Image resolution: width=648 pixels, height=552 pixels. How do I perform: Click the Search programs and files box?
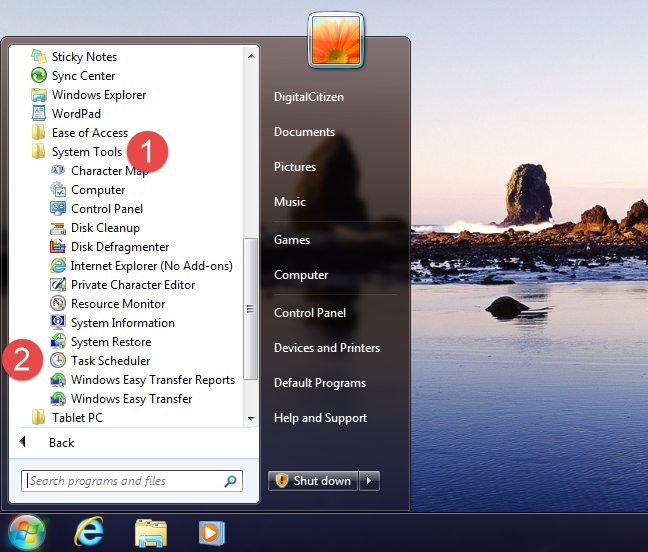[132, 481]
